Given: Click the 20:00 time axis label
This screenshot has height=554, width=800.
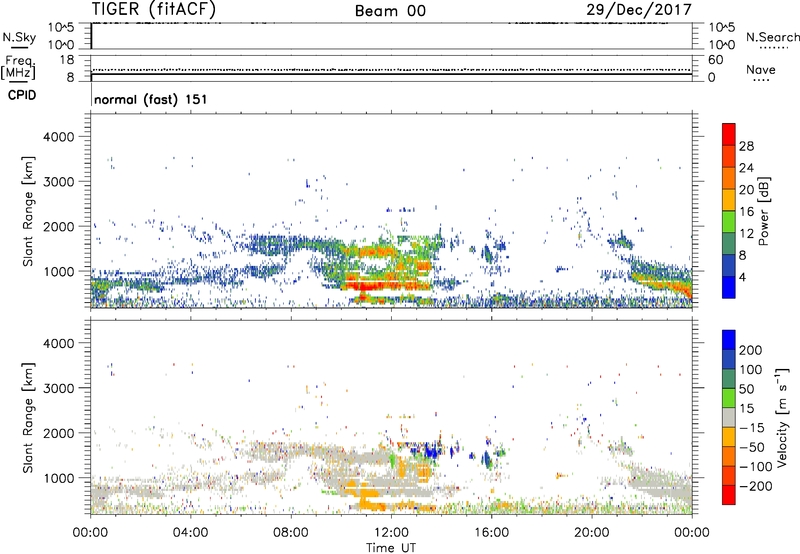Looking at the screenshot, I should coord(592,533).
